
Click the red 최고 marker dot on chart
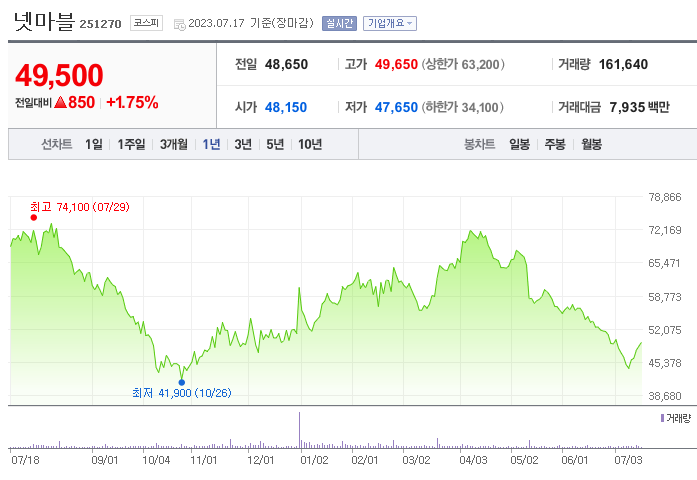[x=34, y=217]
